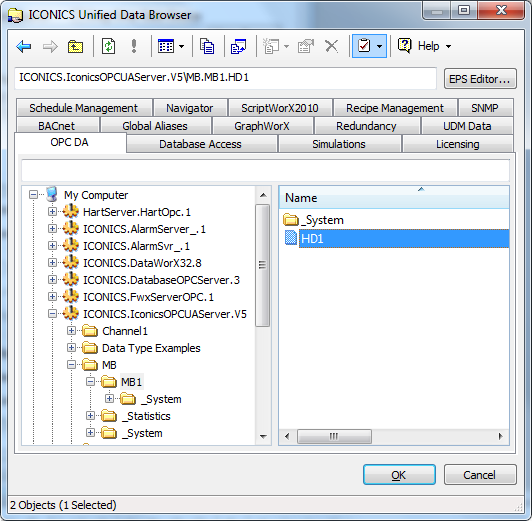This screenshot has height=521, width=532.
Task: Select the HartServer.HartOpc.1 server gear icon
Action: [71, 211]
